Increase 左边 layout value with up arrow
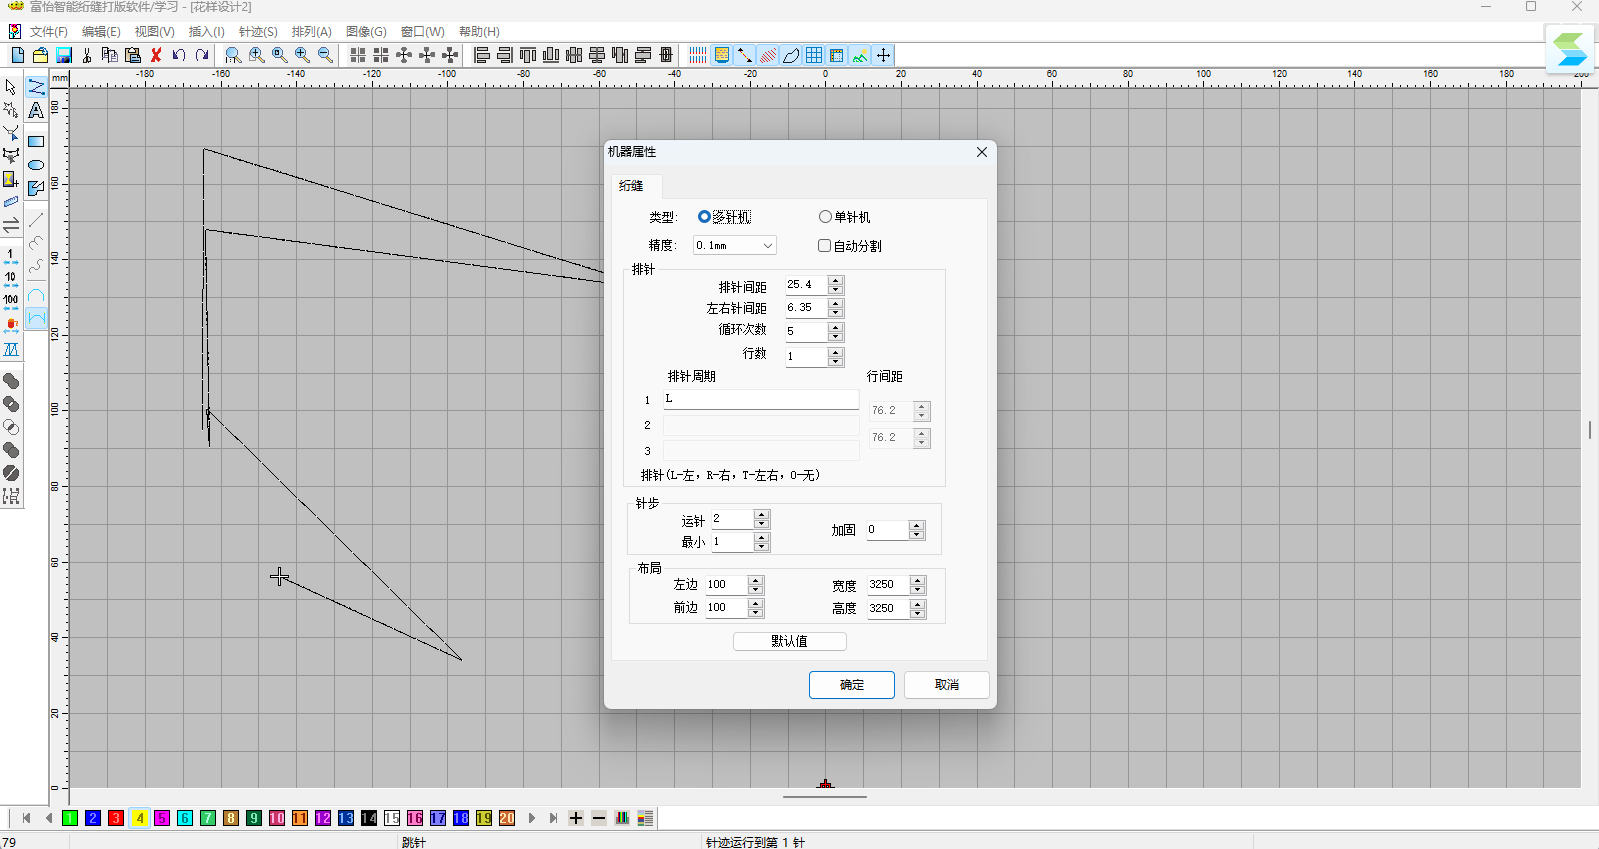The width and height of the screenshot is (1599, 849). (x=756, y=580)
